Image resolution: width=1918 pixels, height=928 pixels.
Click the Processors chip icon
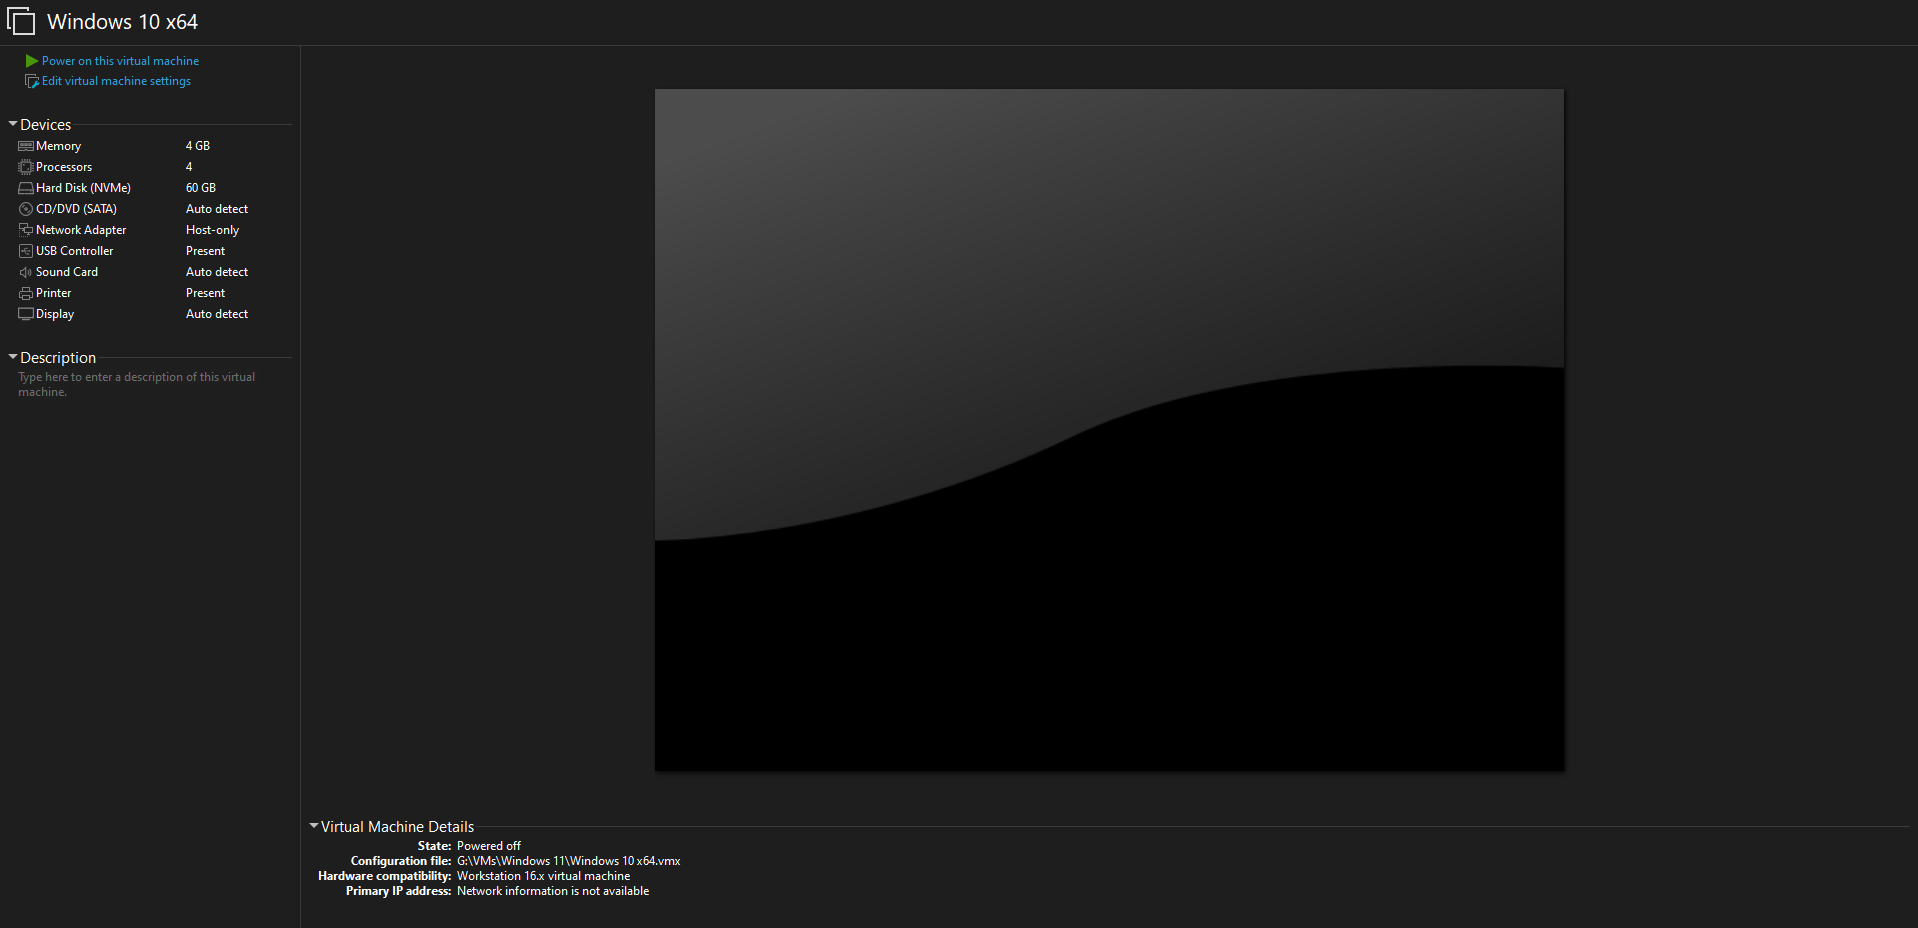[x=26, y=167]
